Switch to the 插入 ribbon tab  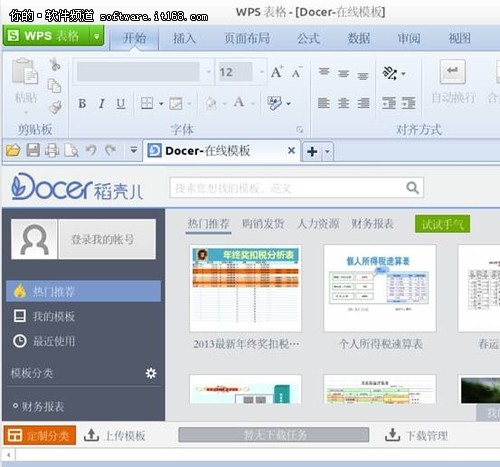click(x=184, y=39)
